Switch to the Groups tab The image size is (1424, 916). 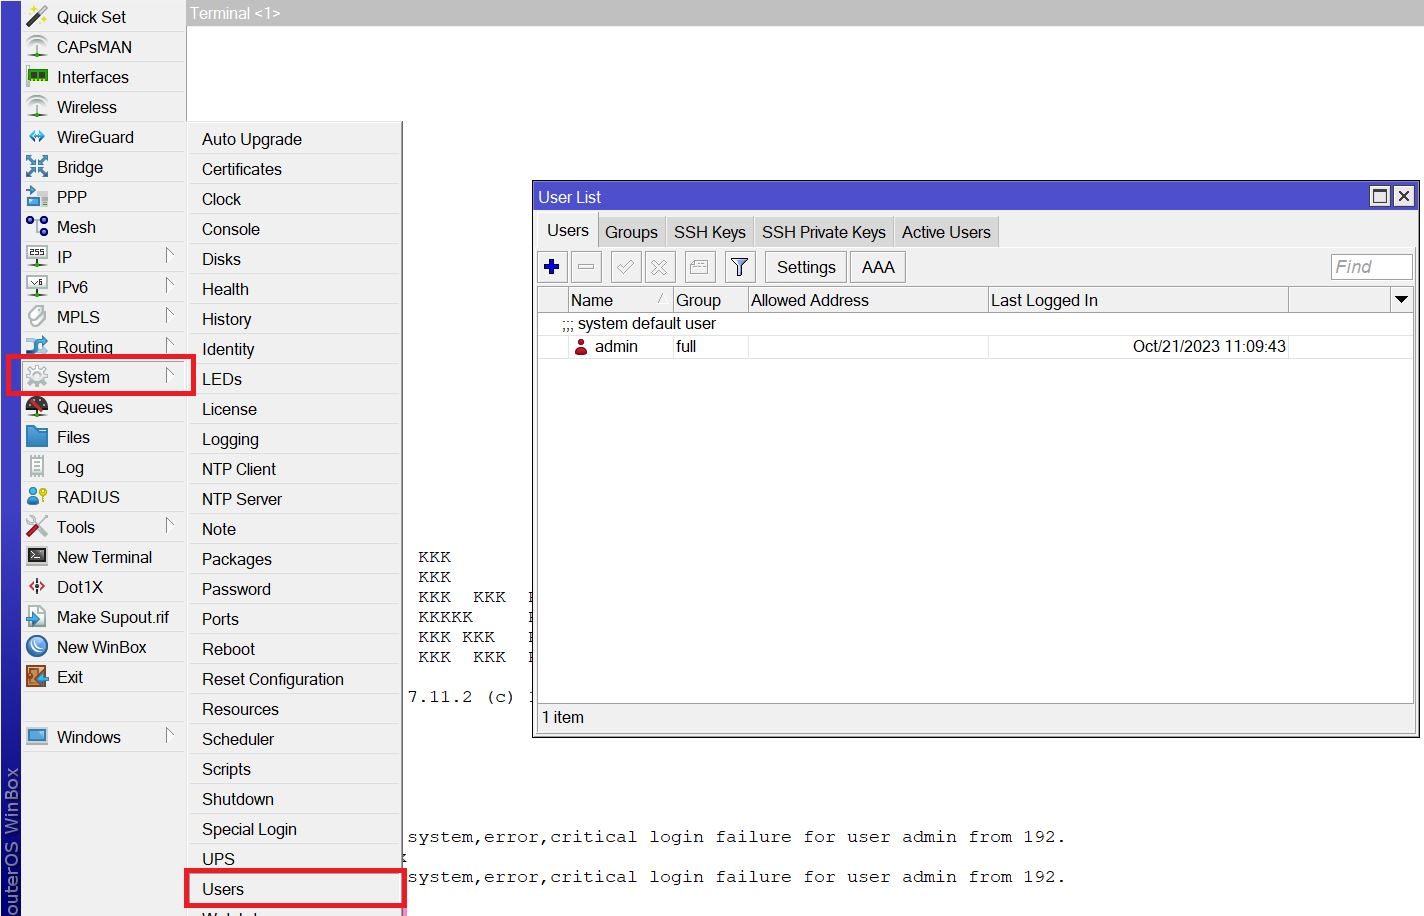click(x=631, y=232)
